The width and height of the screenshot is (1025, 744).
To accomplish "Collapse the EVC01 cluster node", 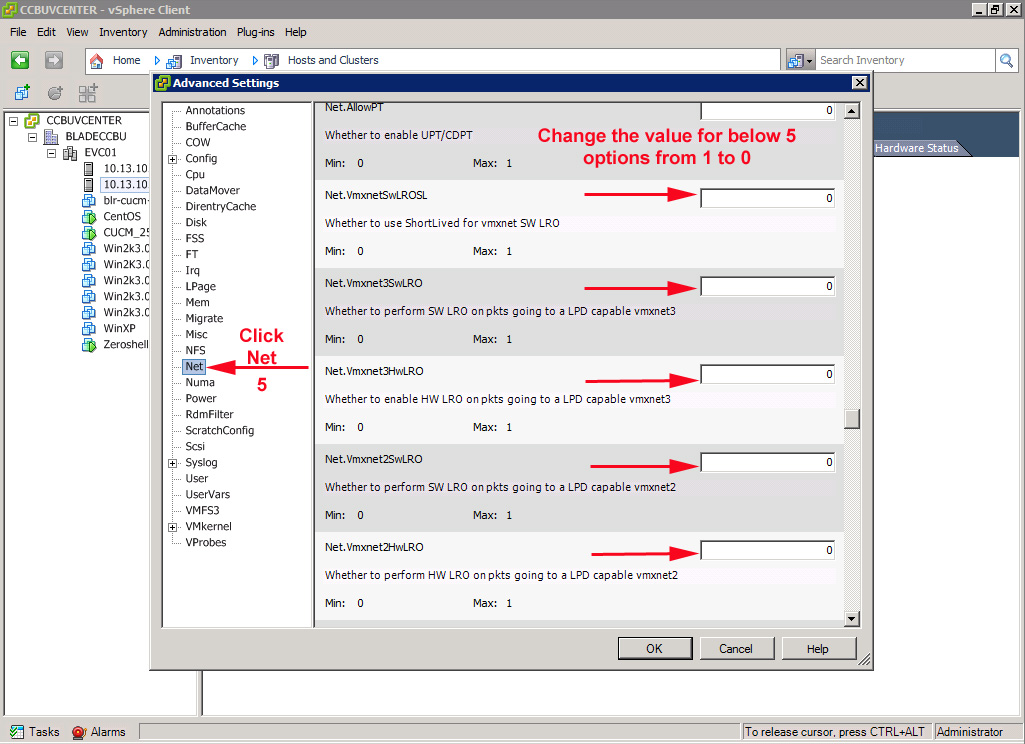I will coord(51,154).
